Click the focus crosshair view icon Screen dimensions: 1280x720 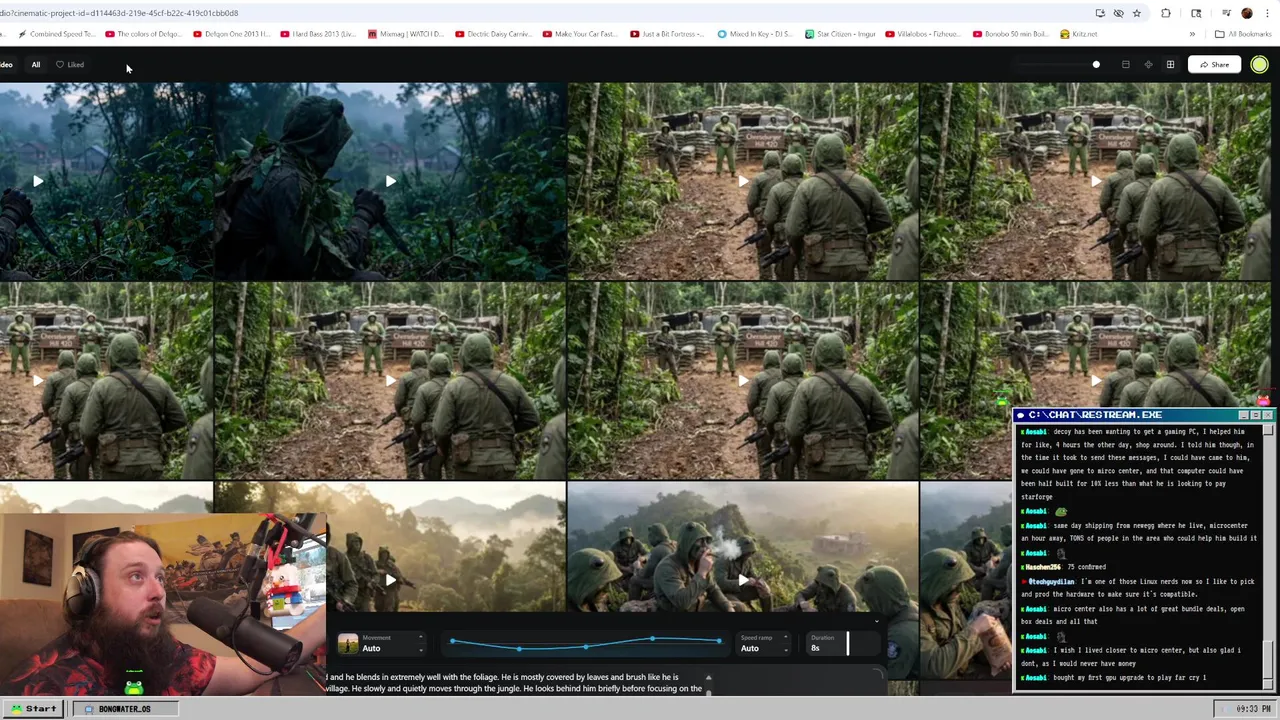click(x=1148, y=65)
